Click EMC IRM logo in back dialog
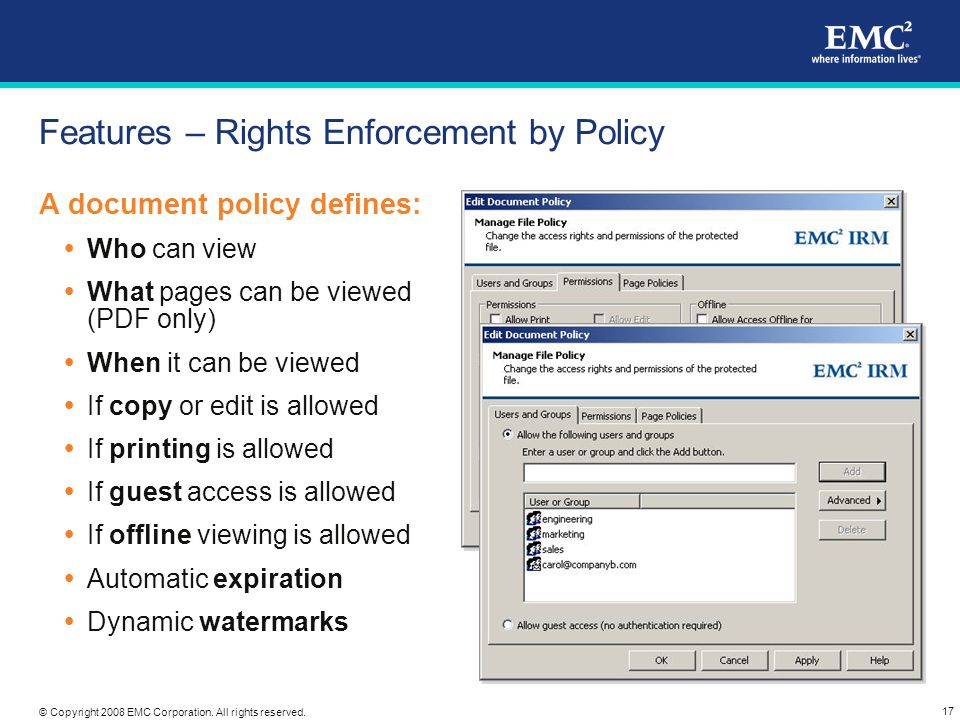This screenshot has height=720, width=960. [841, 238]
